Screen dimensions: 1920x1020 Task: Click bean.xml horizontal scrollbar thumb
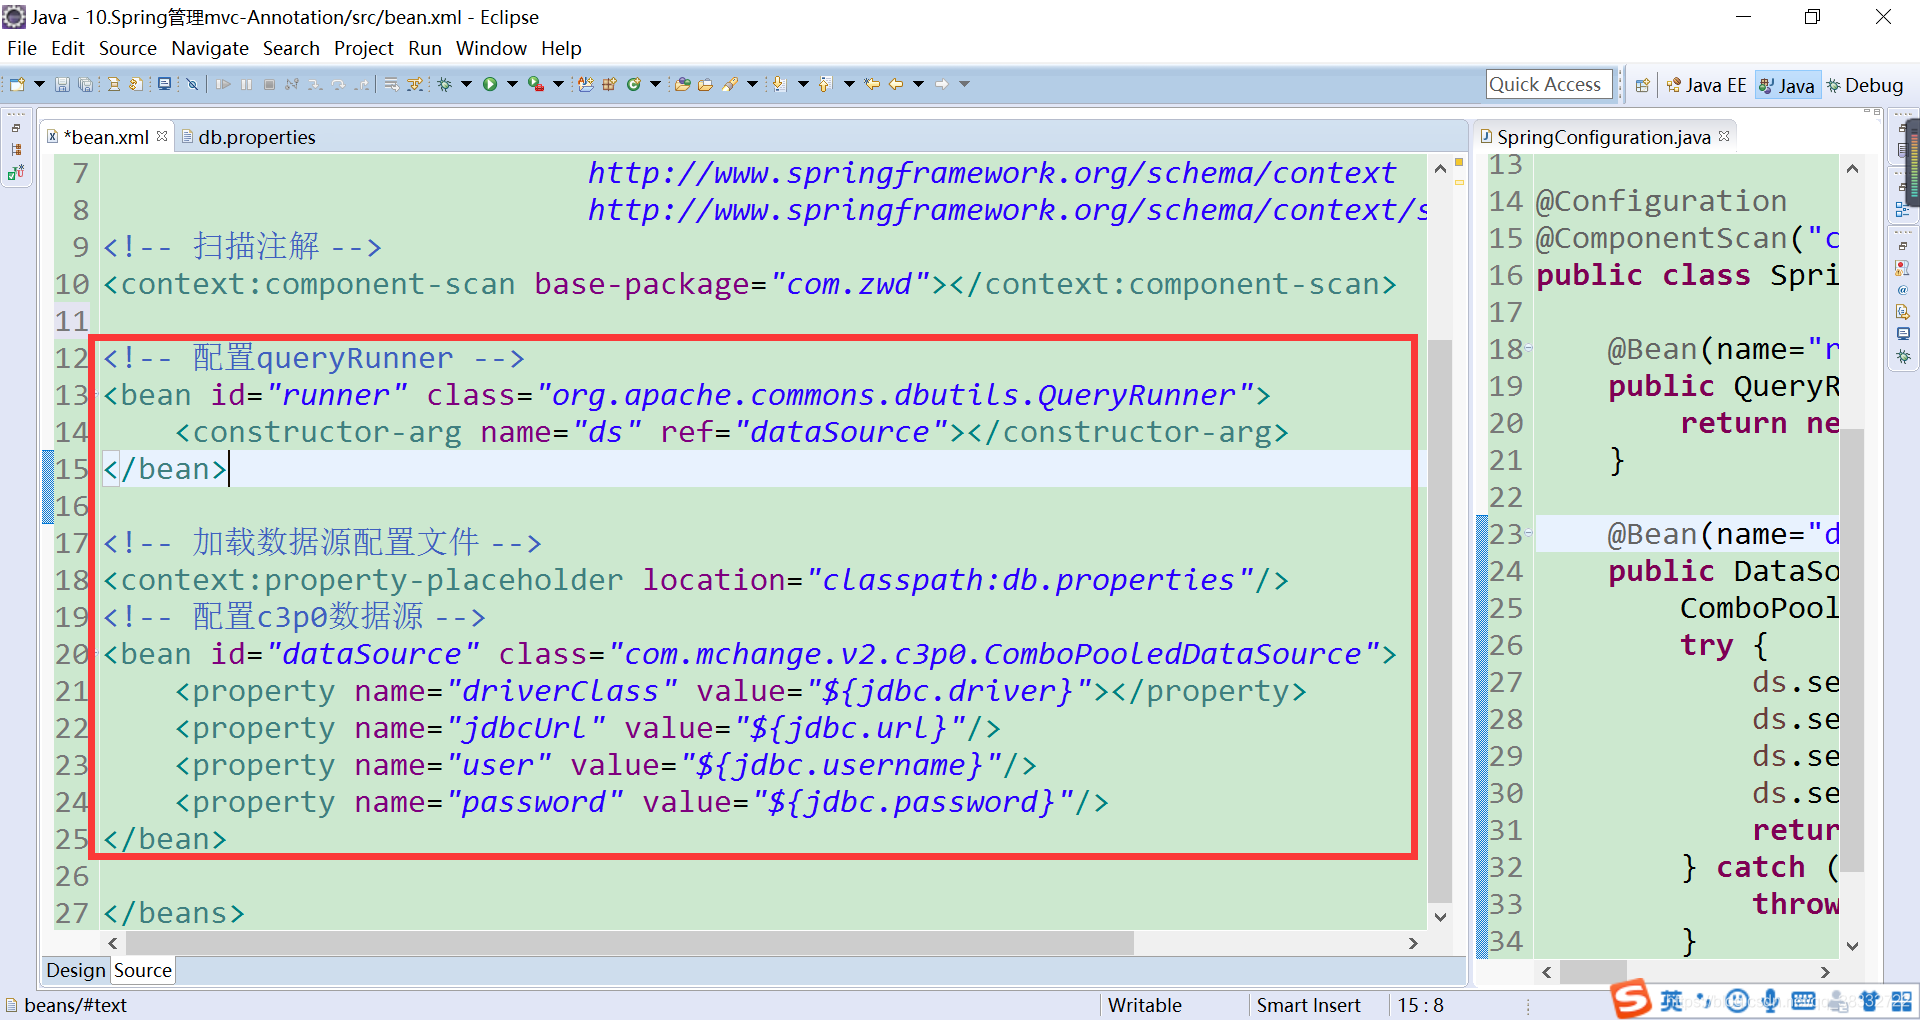630,943
